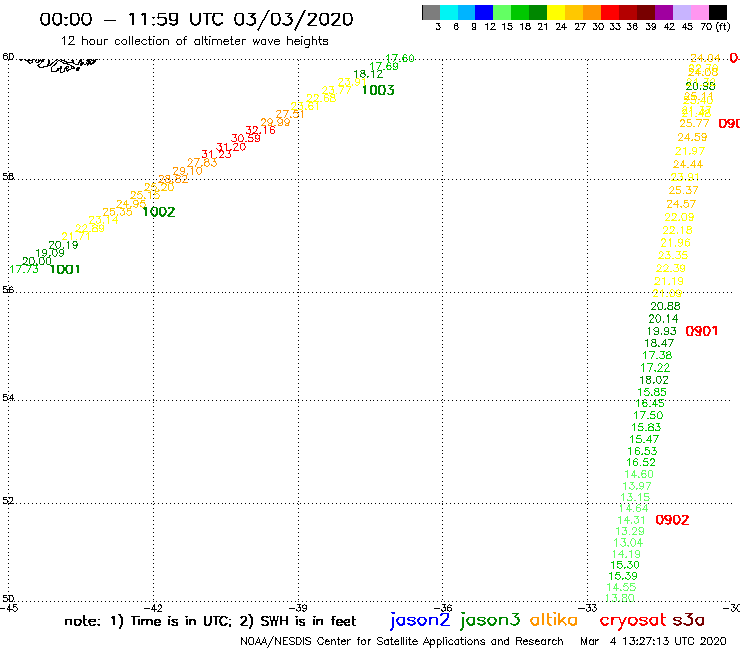Click the wave height value 30.59
This screenshot has height=650, width=740.
(245, 138)
